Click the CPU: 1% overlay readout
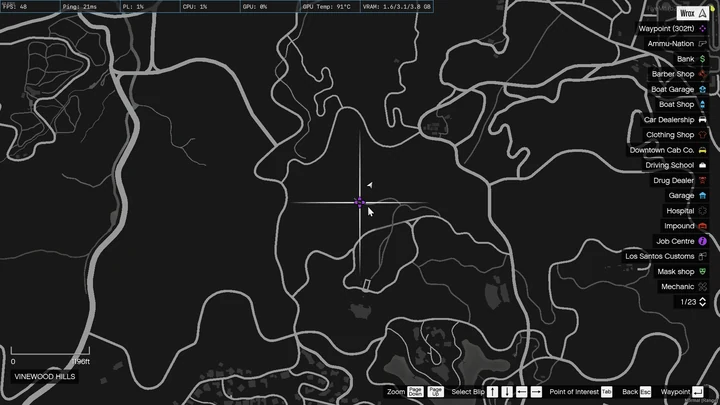This screenshot has width=720, height=405. tap(195, 7)
